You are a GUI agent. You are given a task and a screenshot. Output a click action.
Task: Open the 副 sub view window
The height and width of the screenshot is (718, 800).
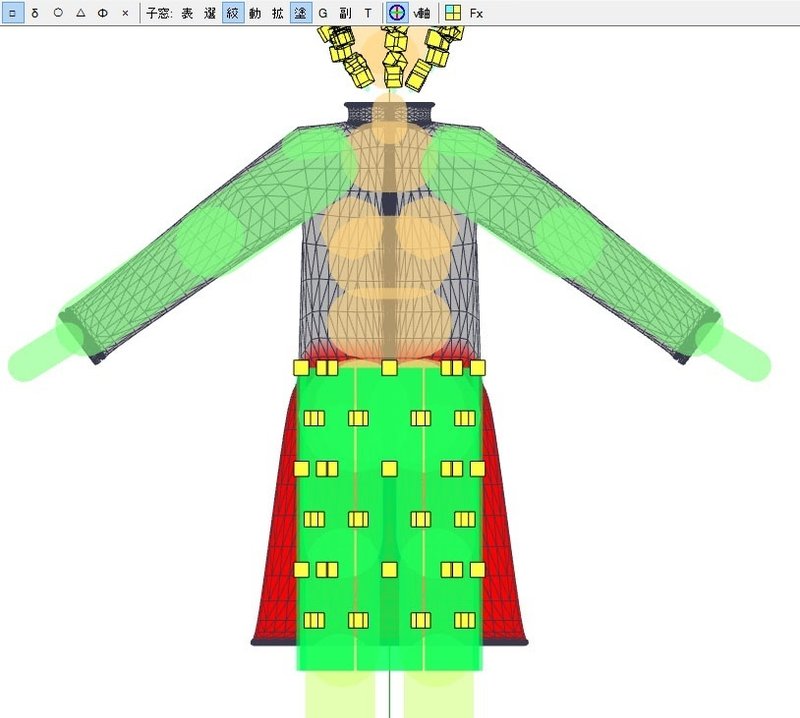point(345,14)
